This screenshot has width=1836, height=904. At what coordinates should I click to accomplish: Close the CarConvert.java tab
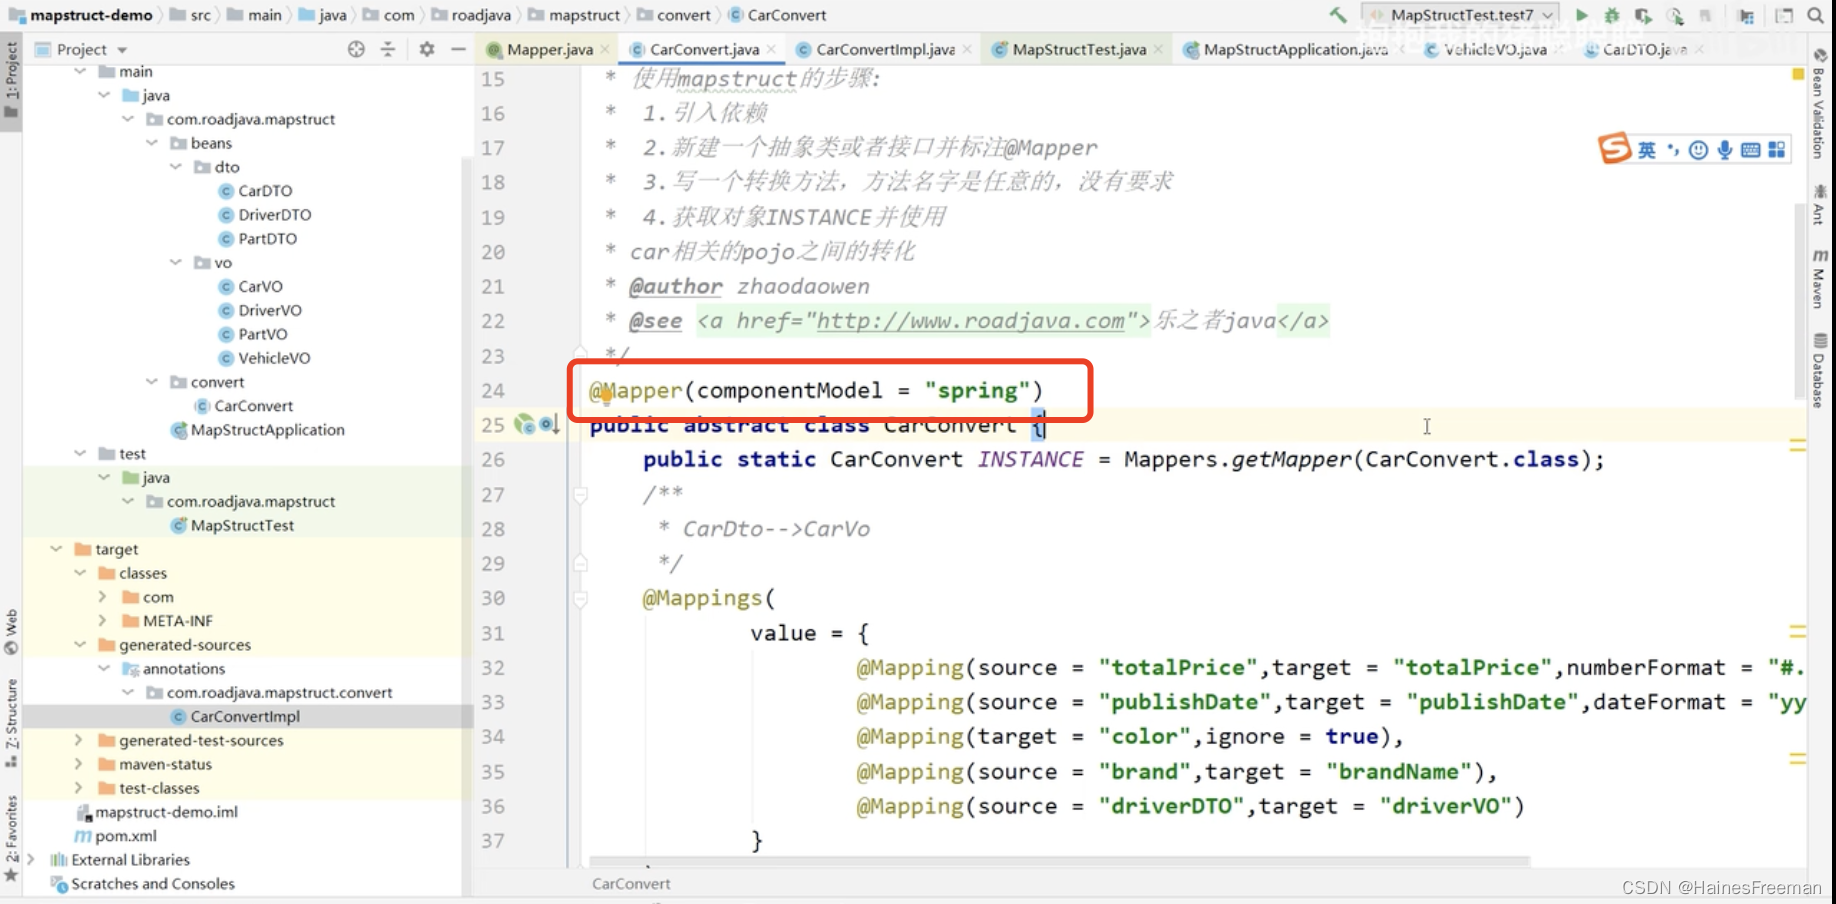(x=771, y=49)
